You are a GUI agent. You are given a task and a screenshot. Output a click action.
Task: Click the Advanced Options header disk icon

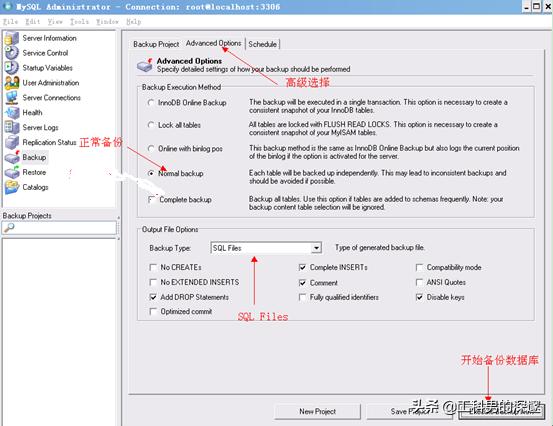click(145, 65)
